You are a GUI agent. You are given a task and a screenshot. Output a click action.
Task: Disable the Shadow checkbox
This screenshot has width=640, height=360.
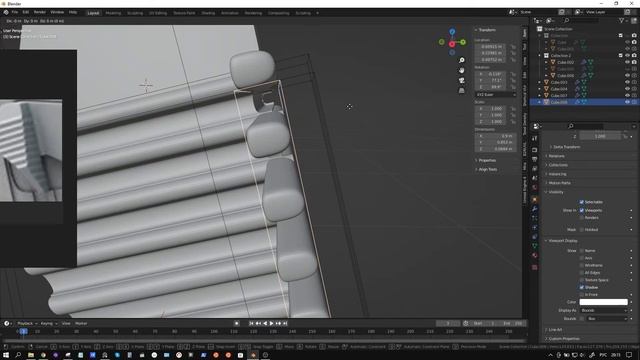tap(582, 287)
